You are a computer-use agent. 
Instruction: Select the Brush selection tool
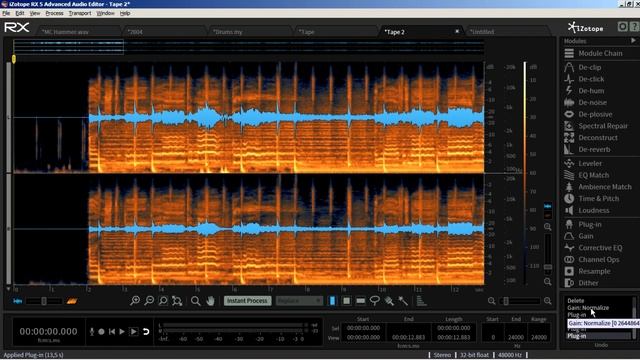tap(389, 301)
